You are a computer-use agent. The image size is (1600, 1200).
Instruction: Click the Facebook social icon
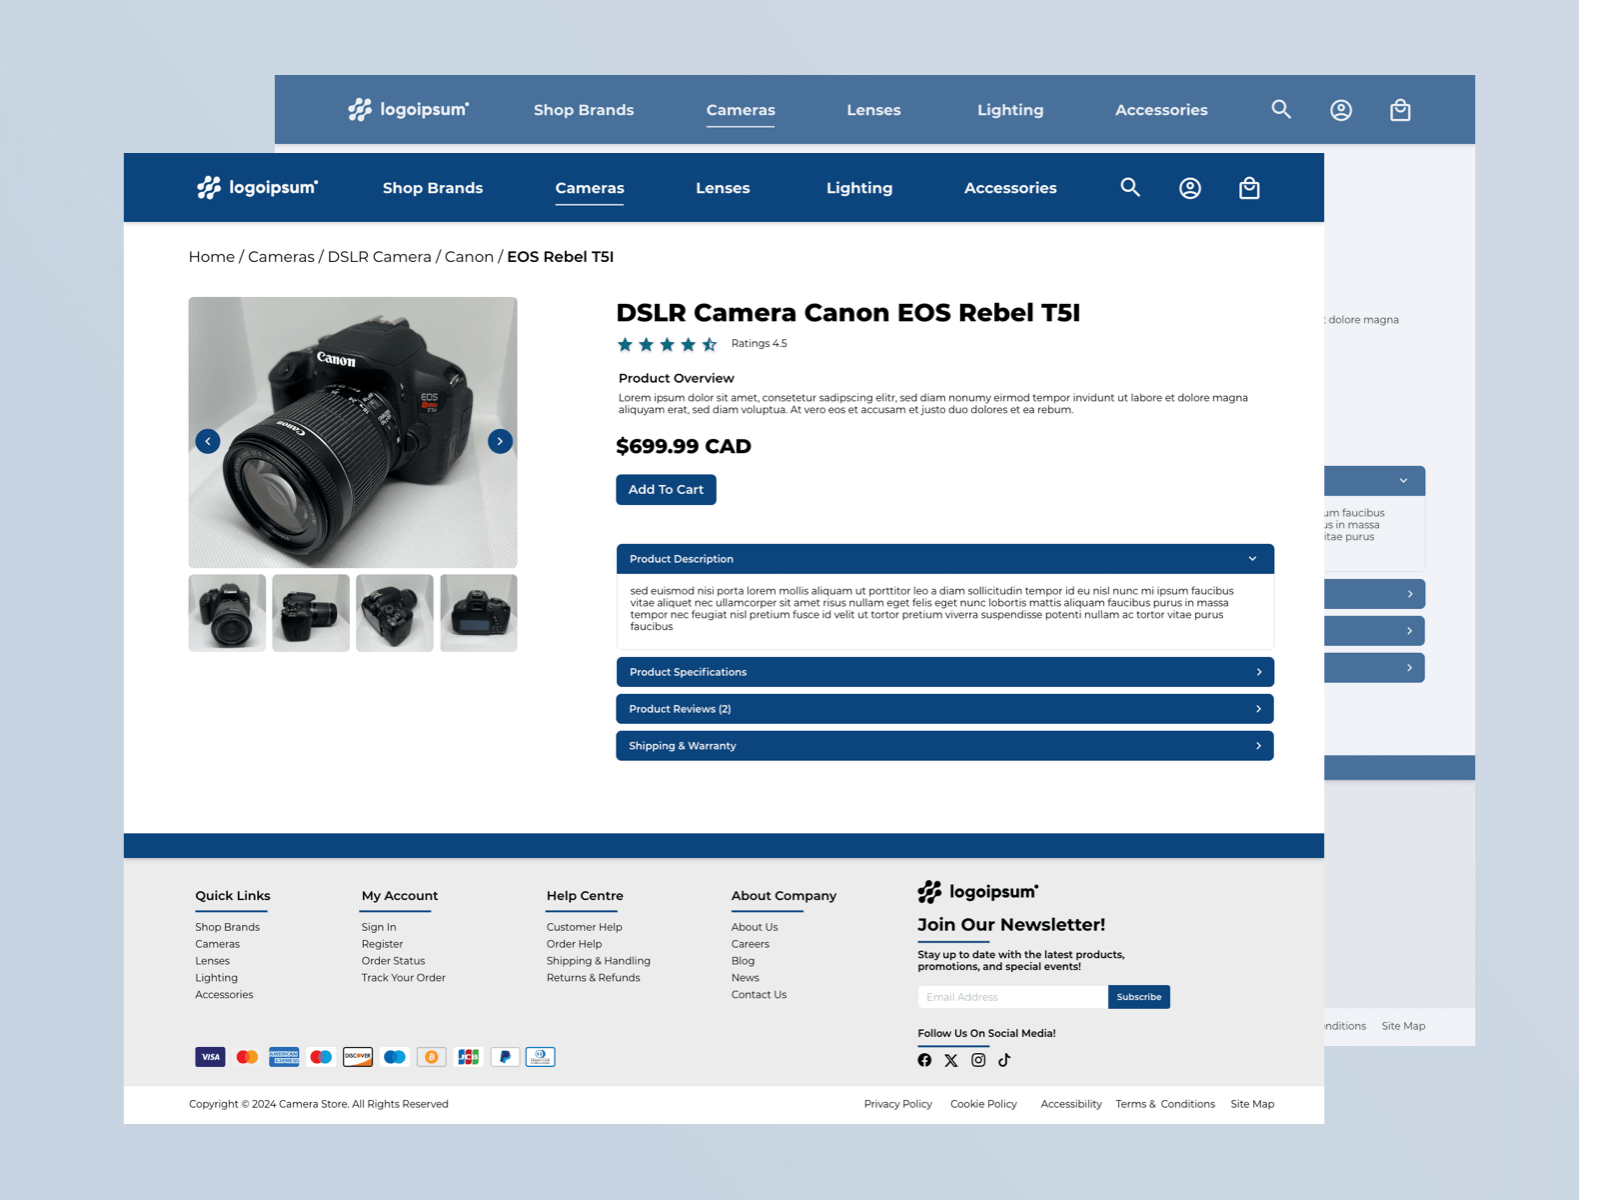click(924, 1060)
